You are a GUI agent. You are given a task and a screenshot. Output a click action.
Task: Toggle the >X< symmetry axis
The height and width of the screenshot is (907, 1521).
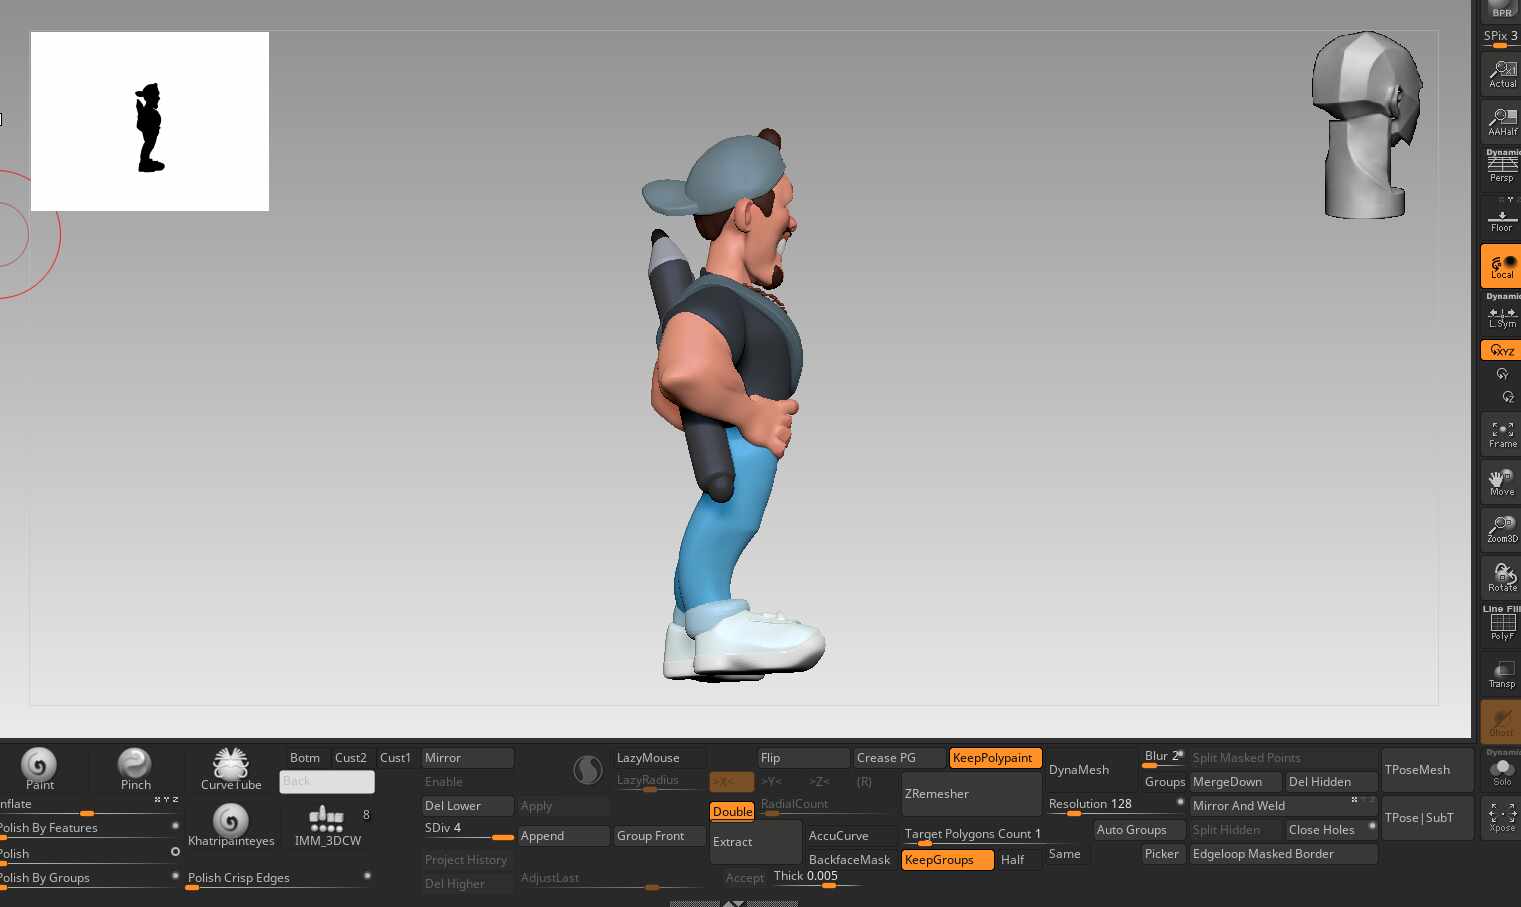pos(732,782)
